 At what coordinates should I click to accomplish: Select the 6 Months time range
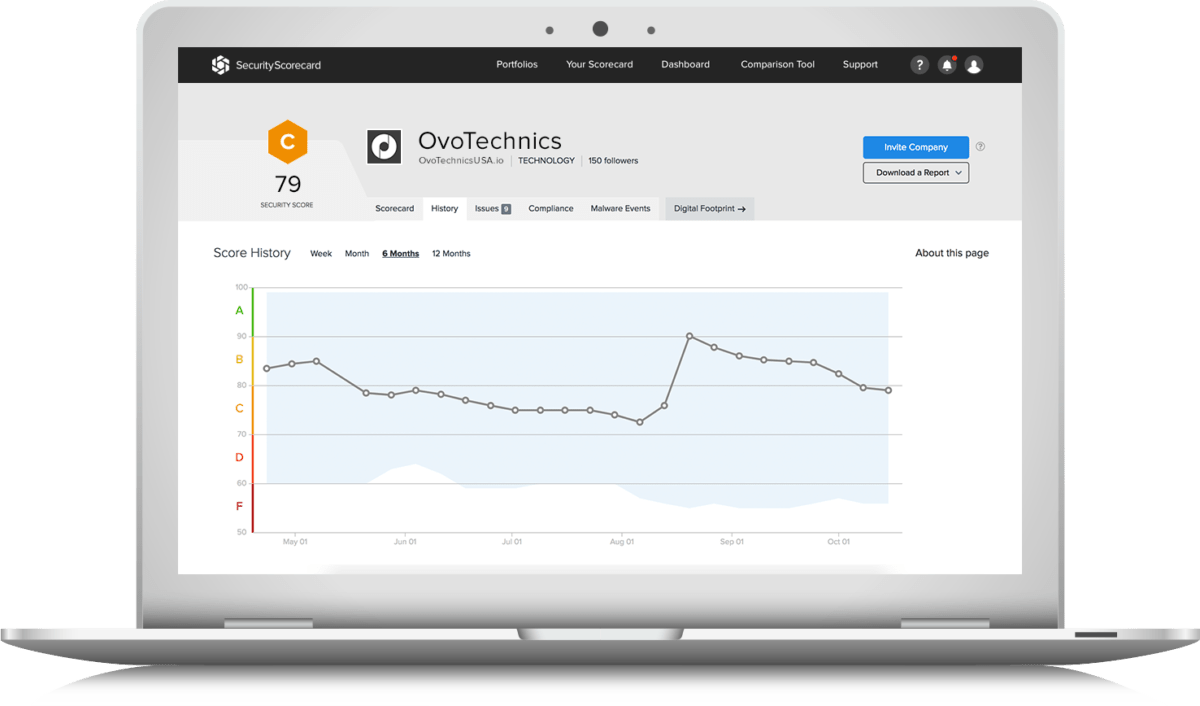(401, 254)
